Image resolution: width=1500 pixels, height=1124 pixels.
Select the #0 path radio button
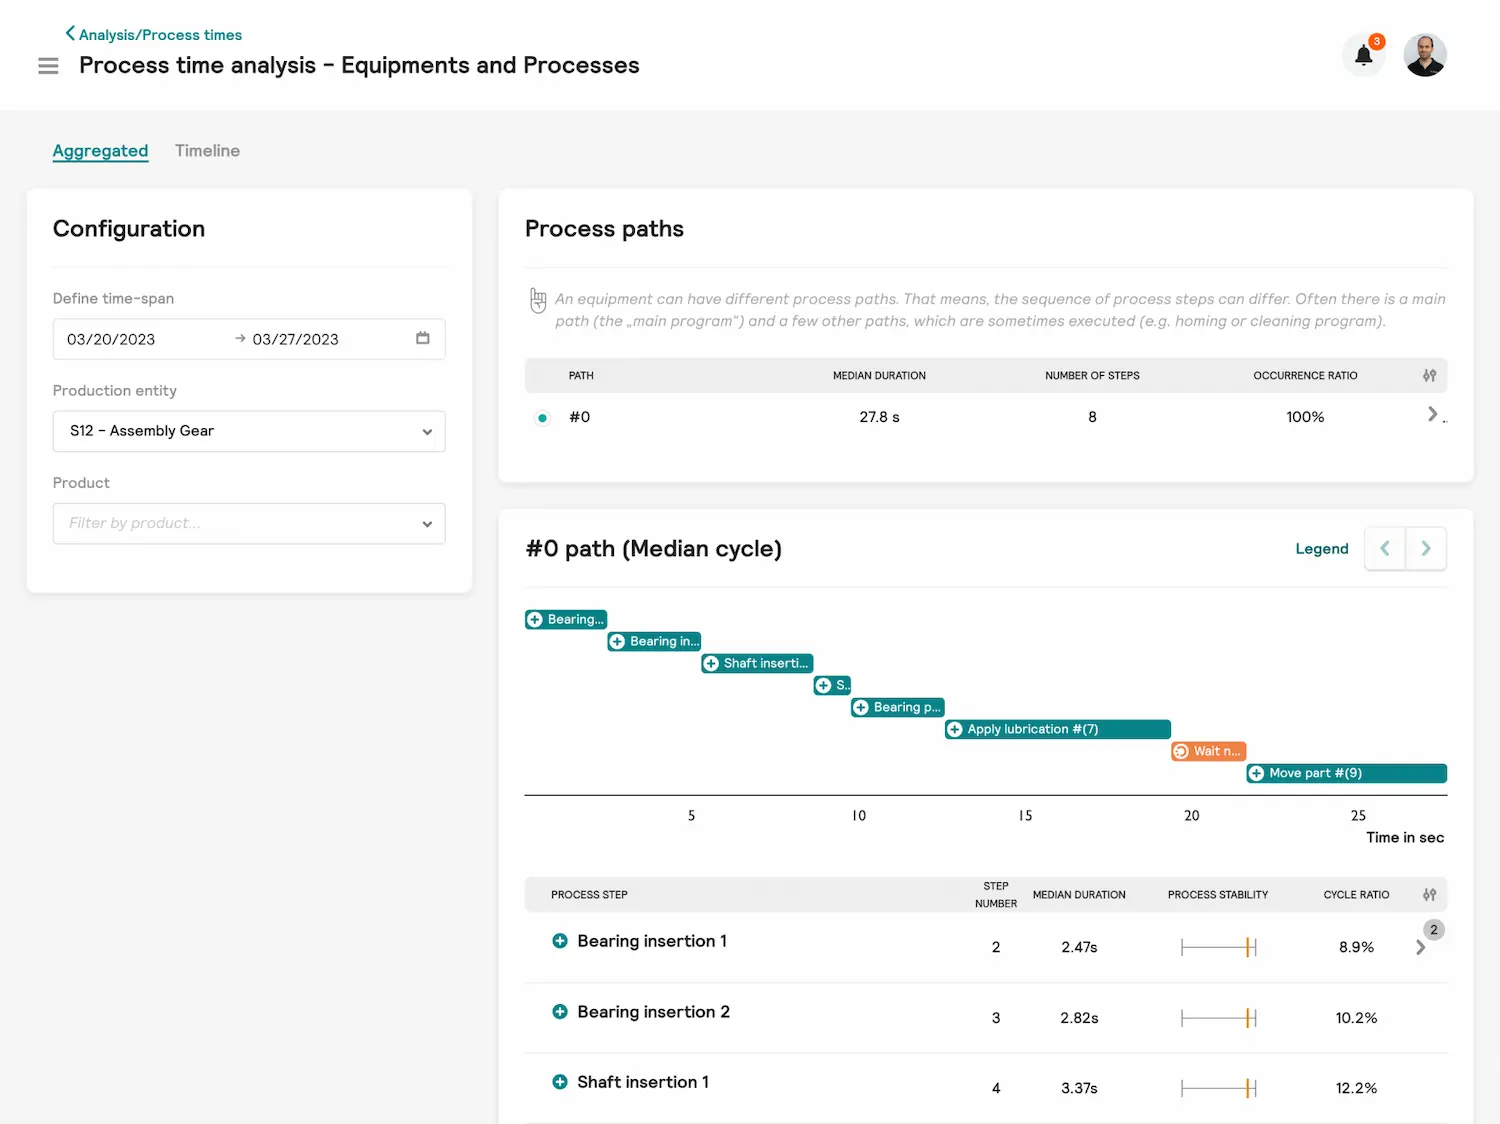pos(542,418)
